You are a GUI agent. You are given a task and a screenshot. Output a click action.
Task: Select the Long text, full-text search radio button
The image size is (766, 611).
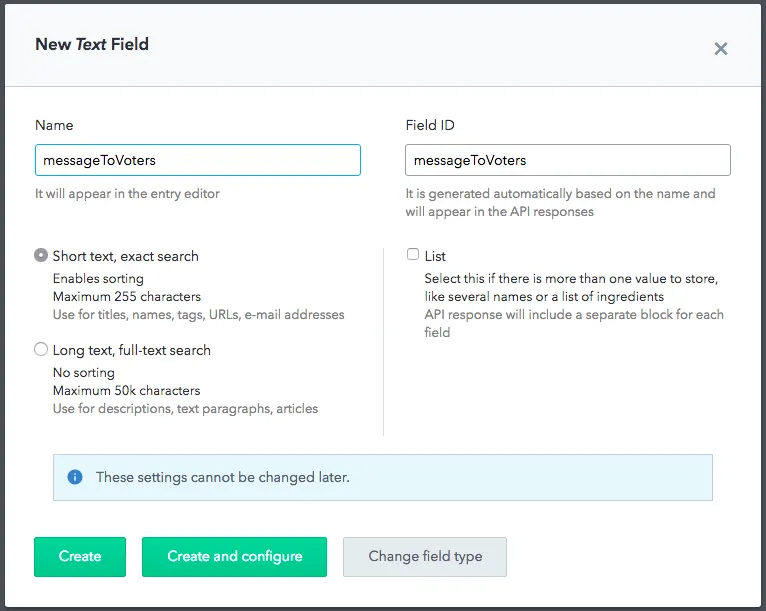(x=41, y=349)
